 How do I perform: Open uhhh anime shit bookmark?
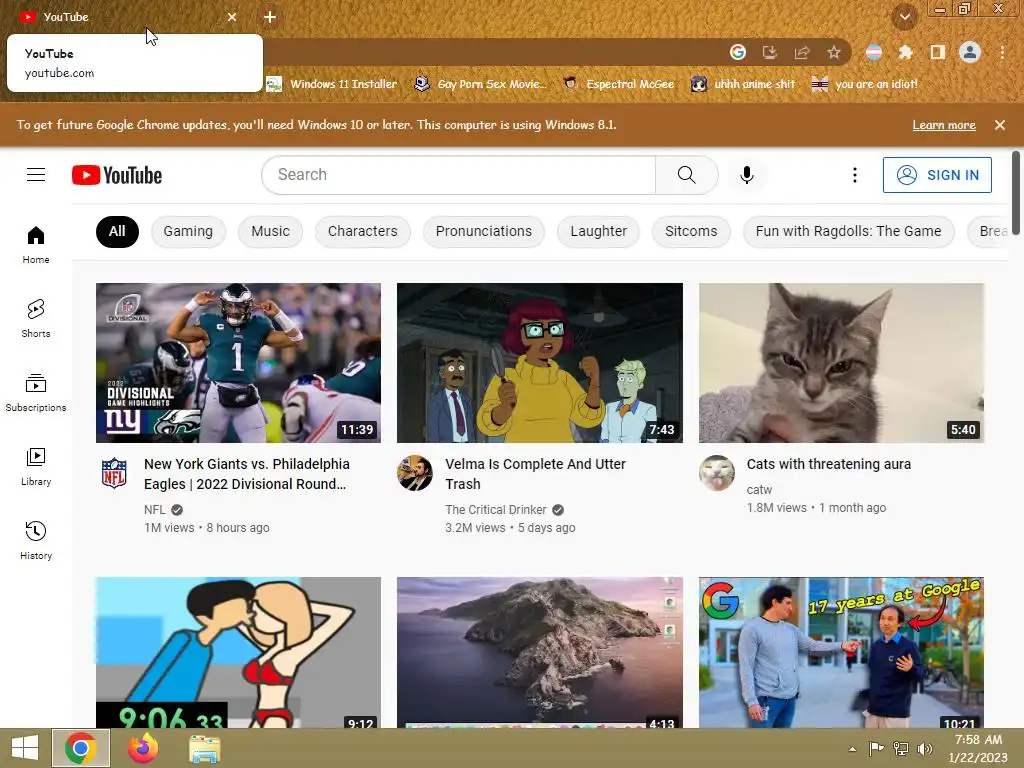pos(744,84)
